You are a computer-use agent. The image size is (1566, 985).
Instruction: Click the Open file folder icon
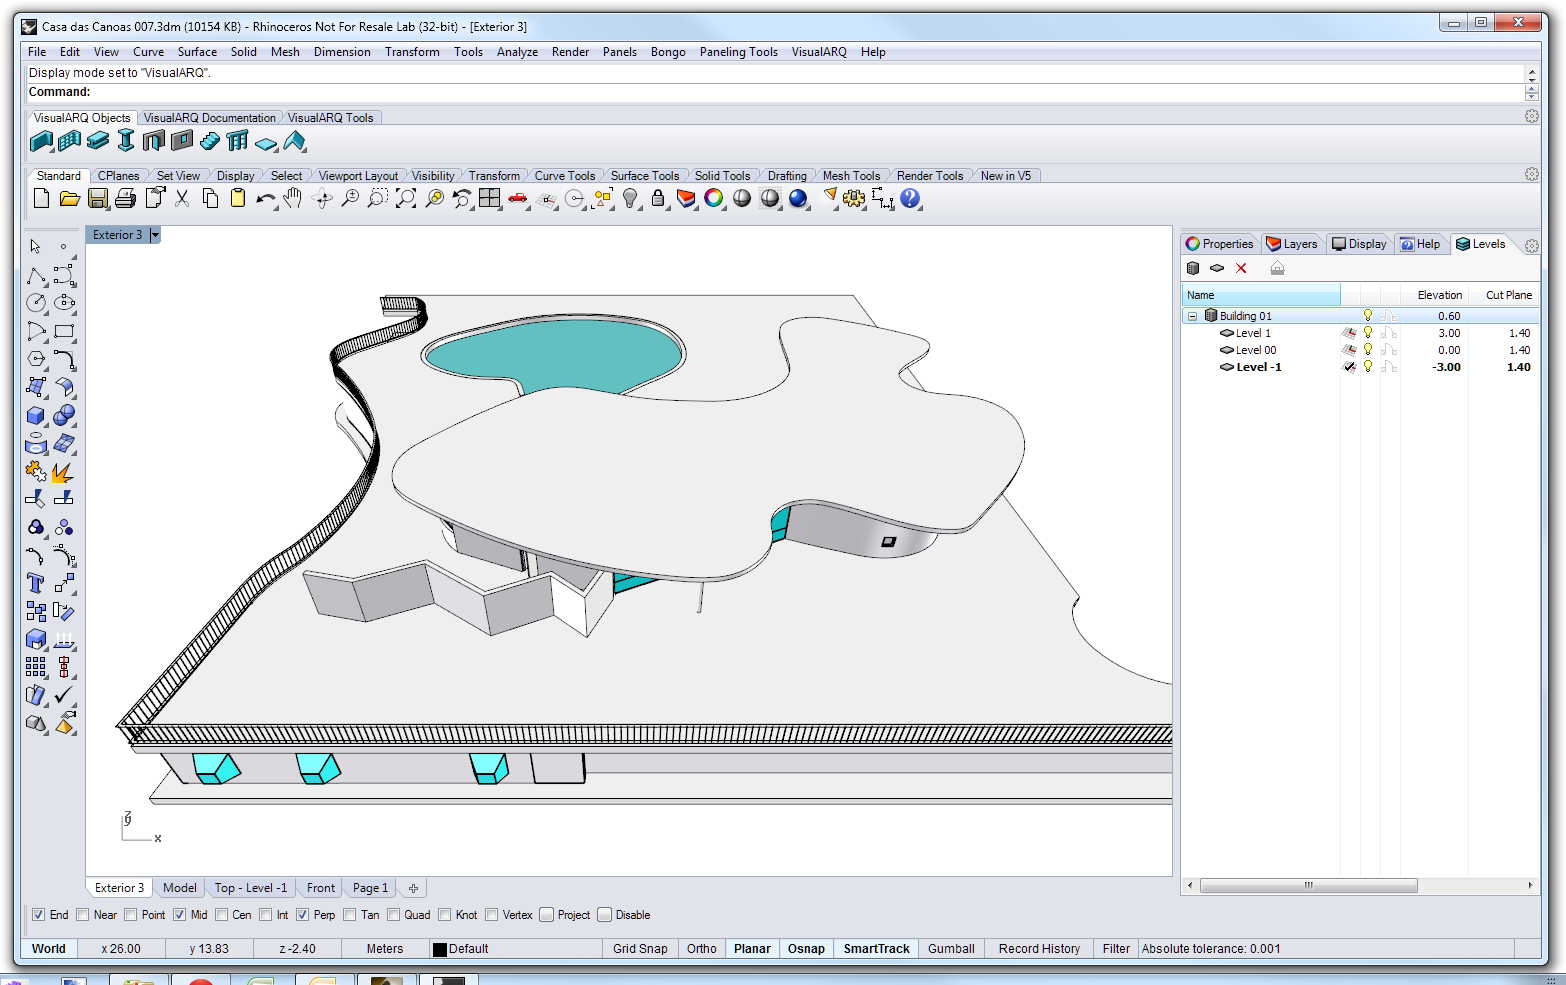coord(69,198)
